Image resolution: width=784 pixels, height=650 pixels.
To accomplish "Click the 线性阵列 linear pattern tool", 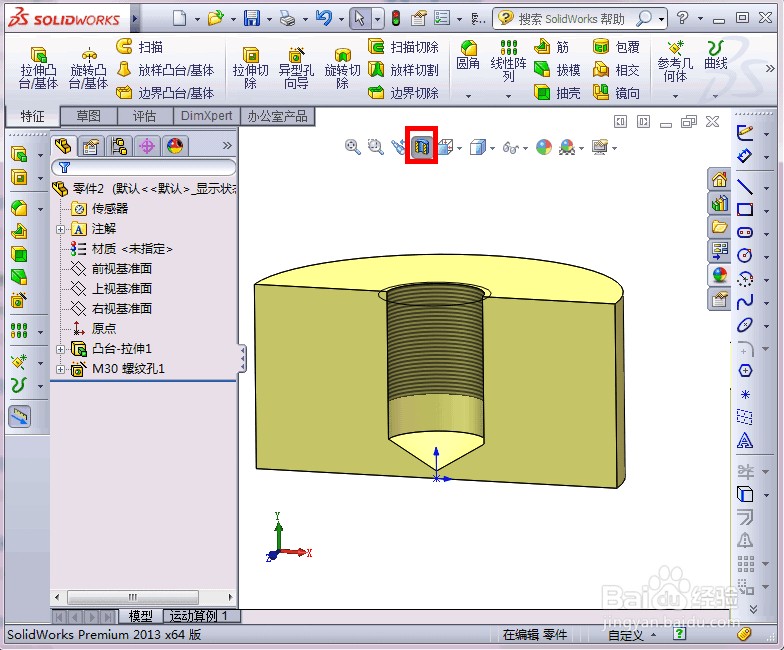I will click(x=508, y=61).
